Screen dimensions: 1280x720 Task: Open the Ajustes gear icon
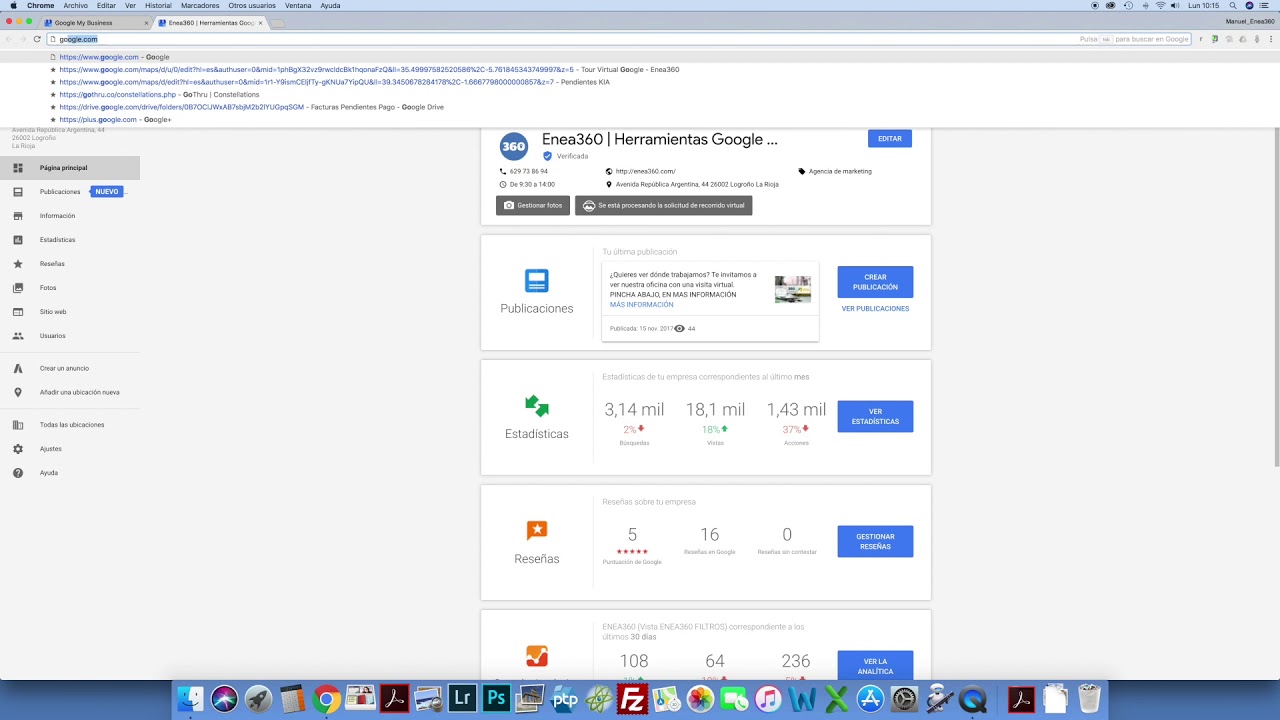coord(18,449)
